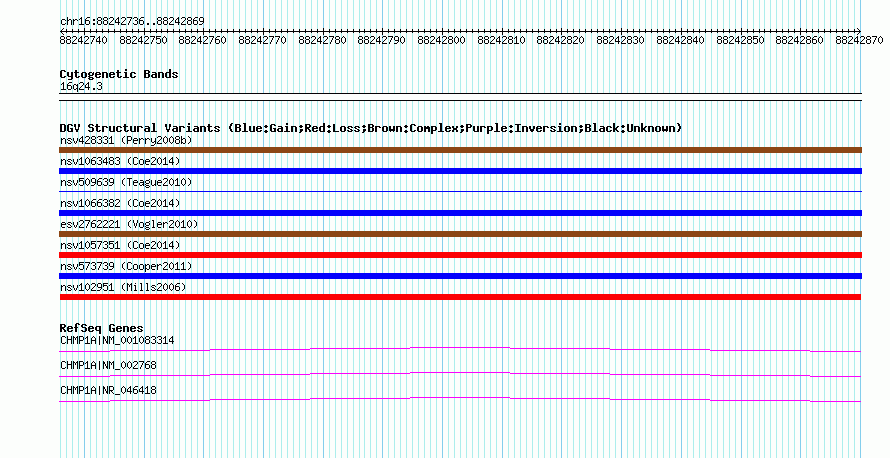Image resolution: width=890 pixels, height=458 pixels.
Task: Click the 16q24.3 band label
Action: point(81,86)
